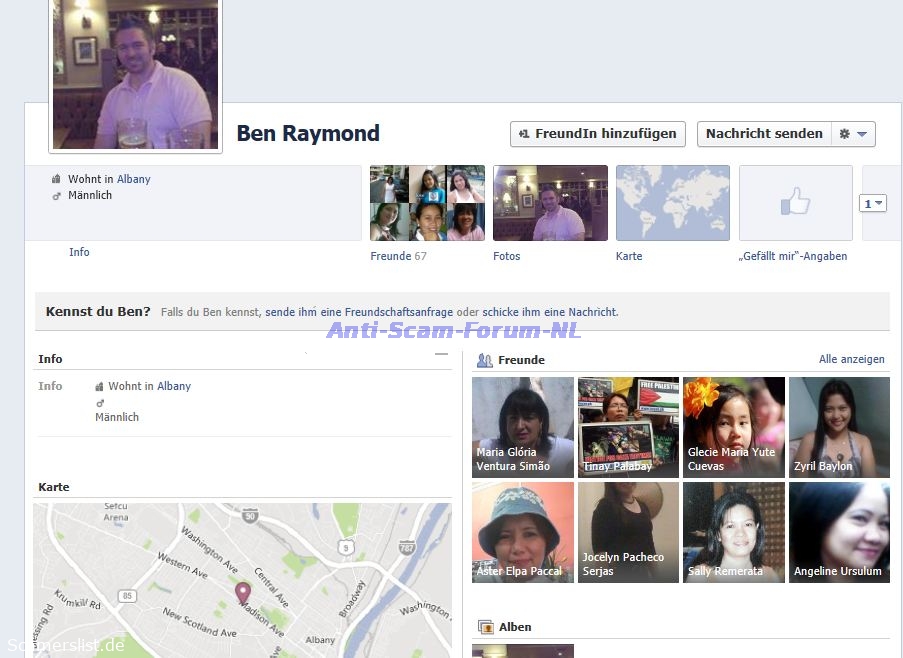Open the Freunde 67 collage tile
Screen dimensions: 903x658
[x=427, y=203]
